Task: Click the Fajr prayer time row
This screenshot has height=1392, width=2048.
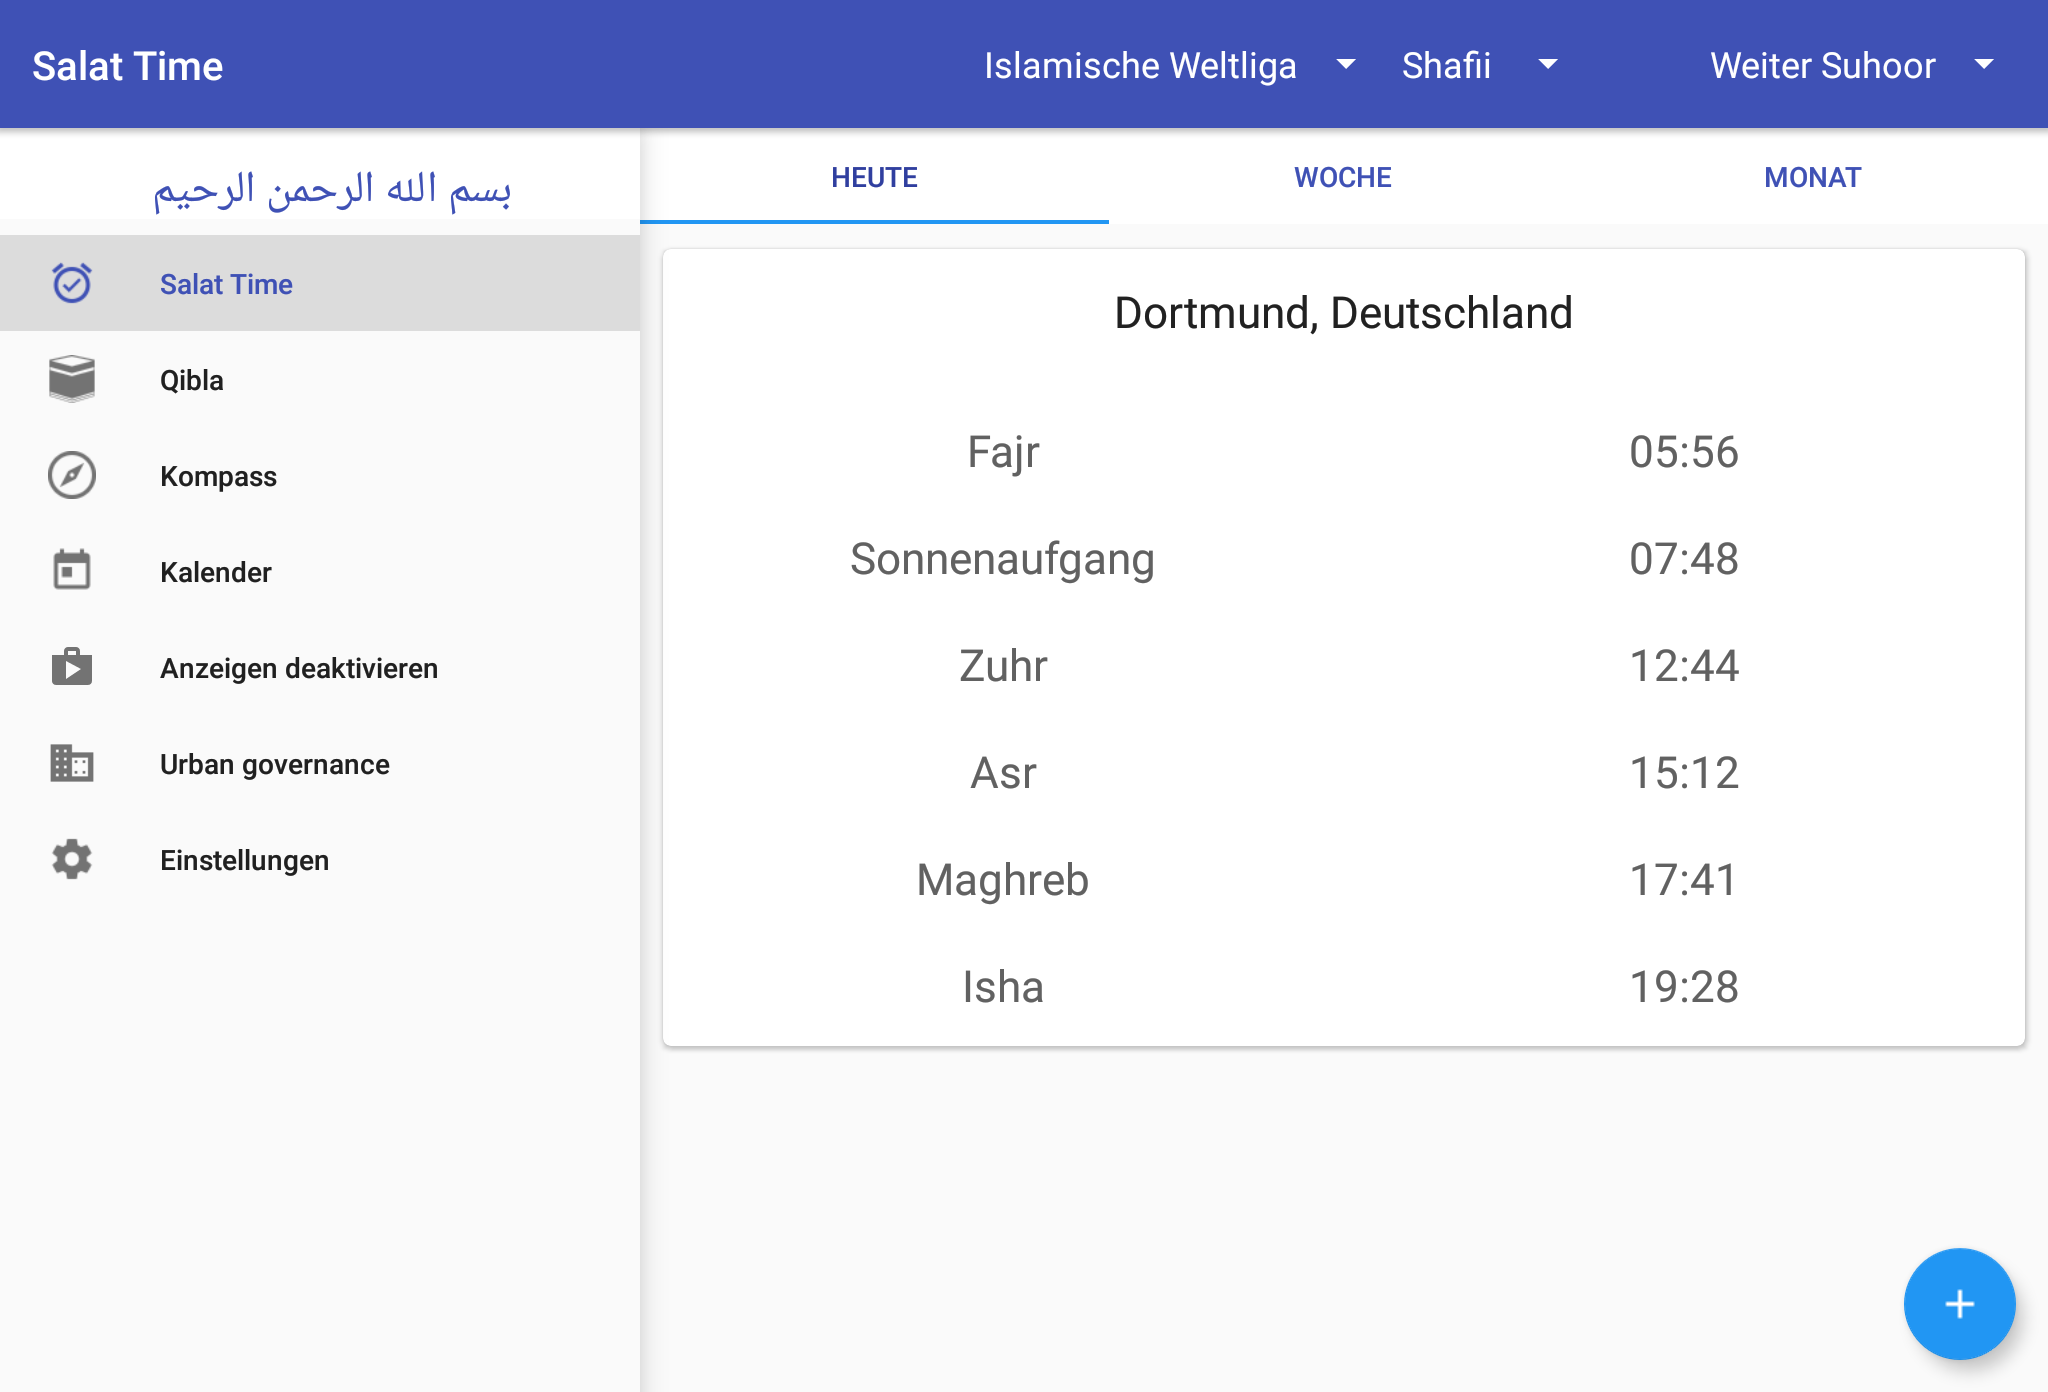Action: coord(1343,452)
